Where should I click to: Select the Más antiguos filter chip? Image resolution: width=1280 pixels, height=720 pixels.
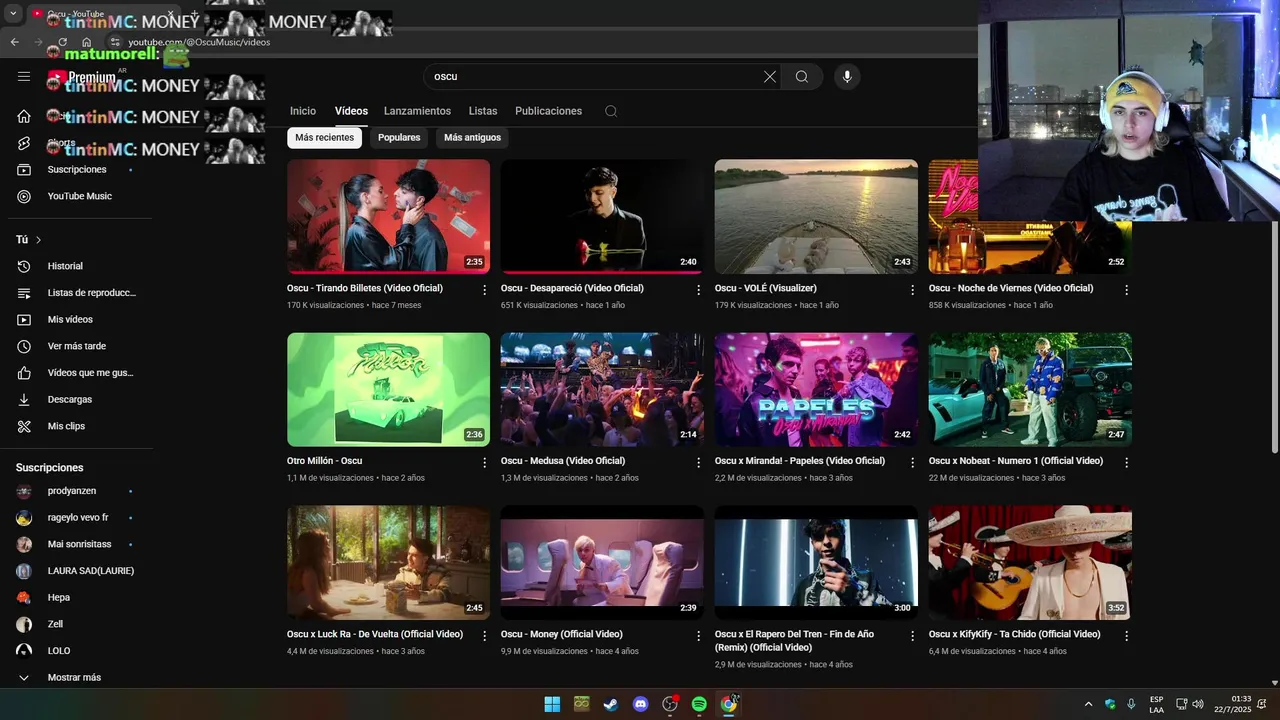coord(472,137)
